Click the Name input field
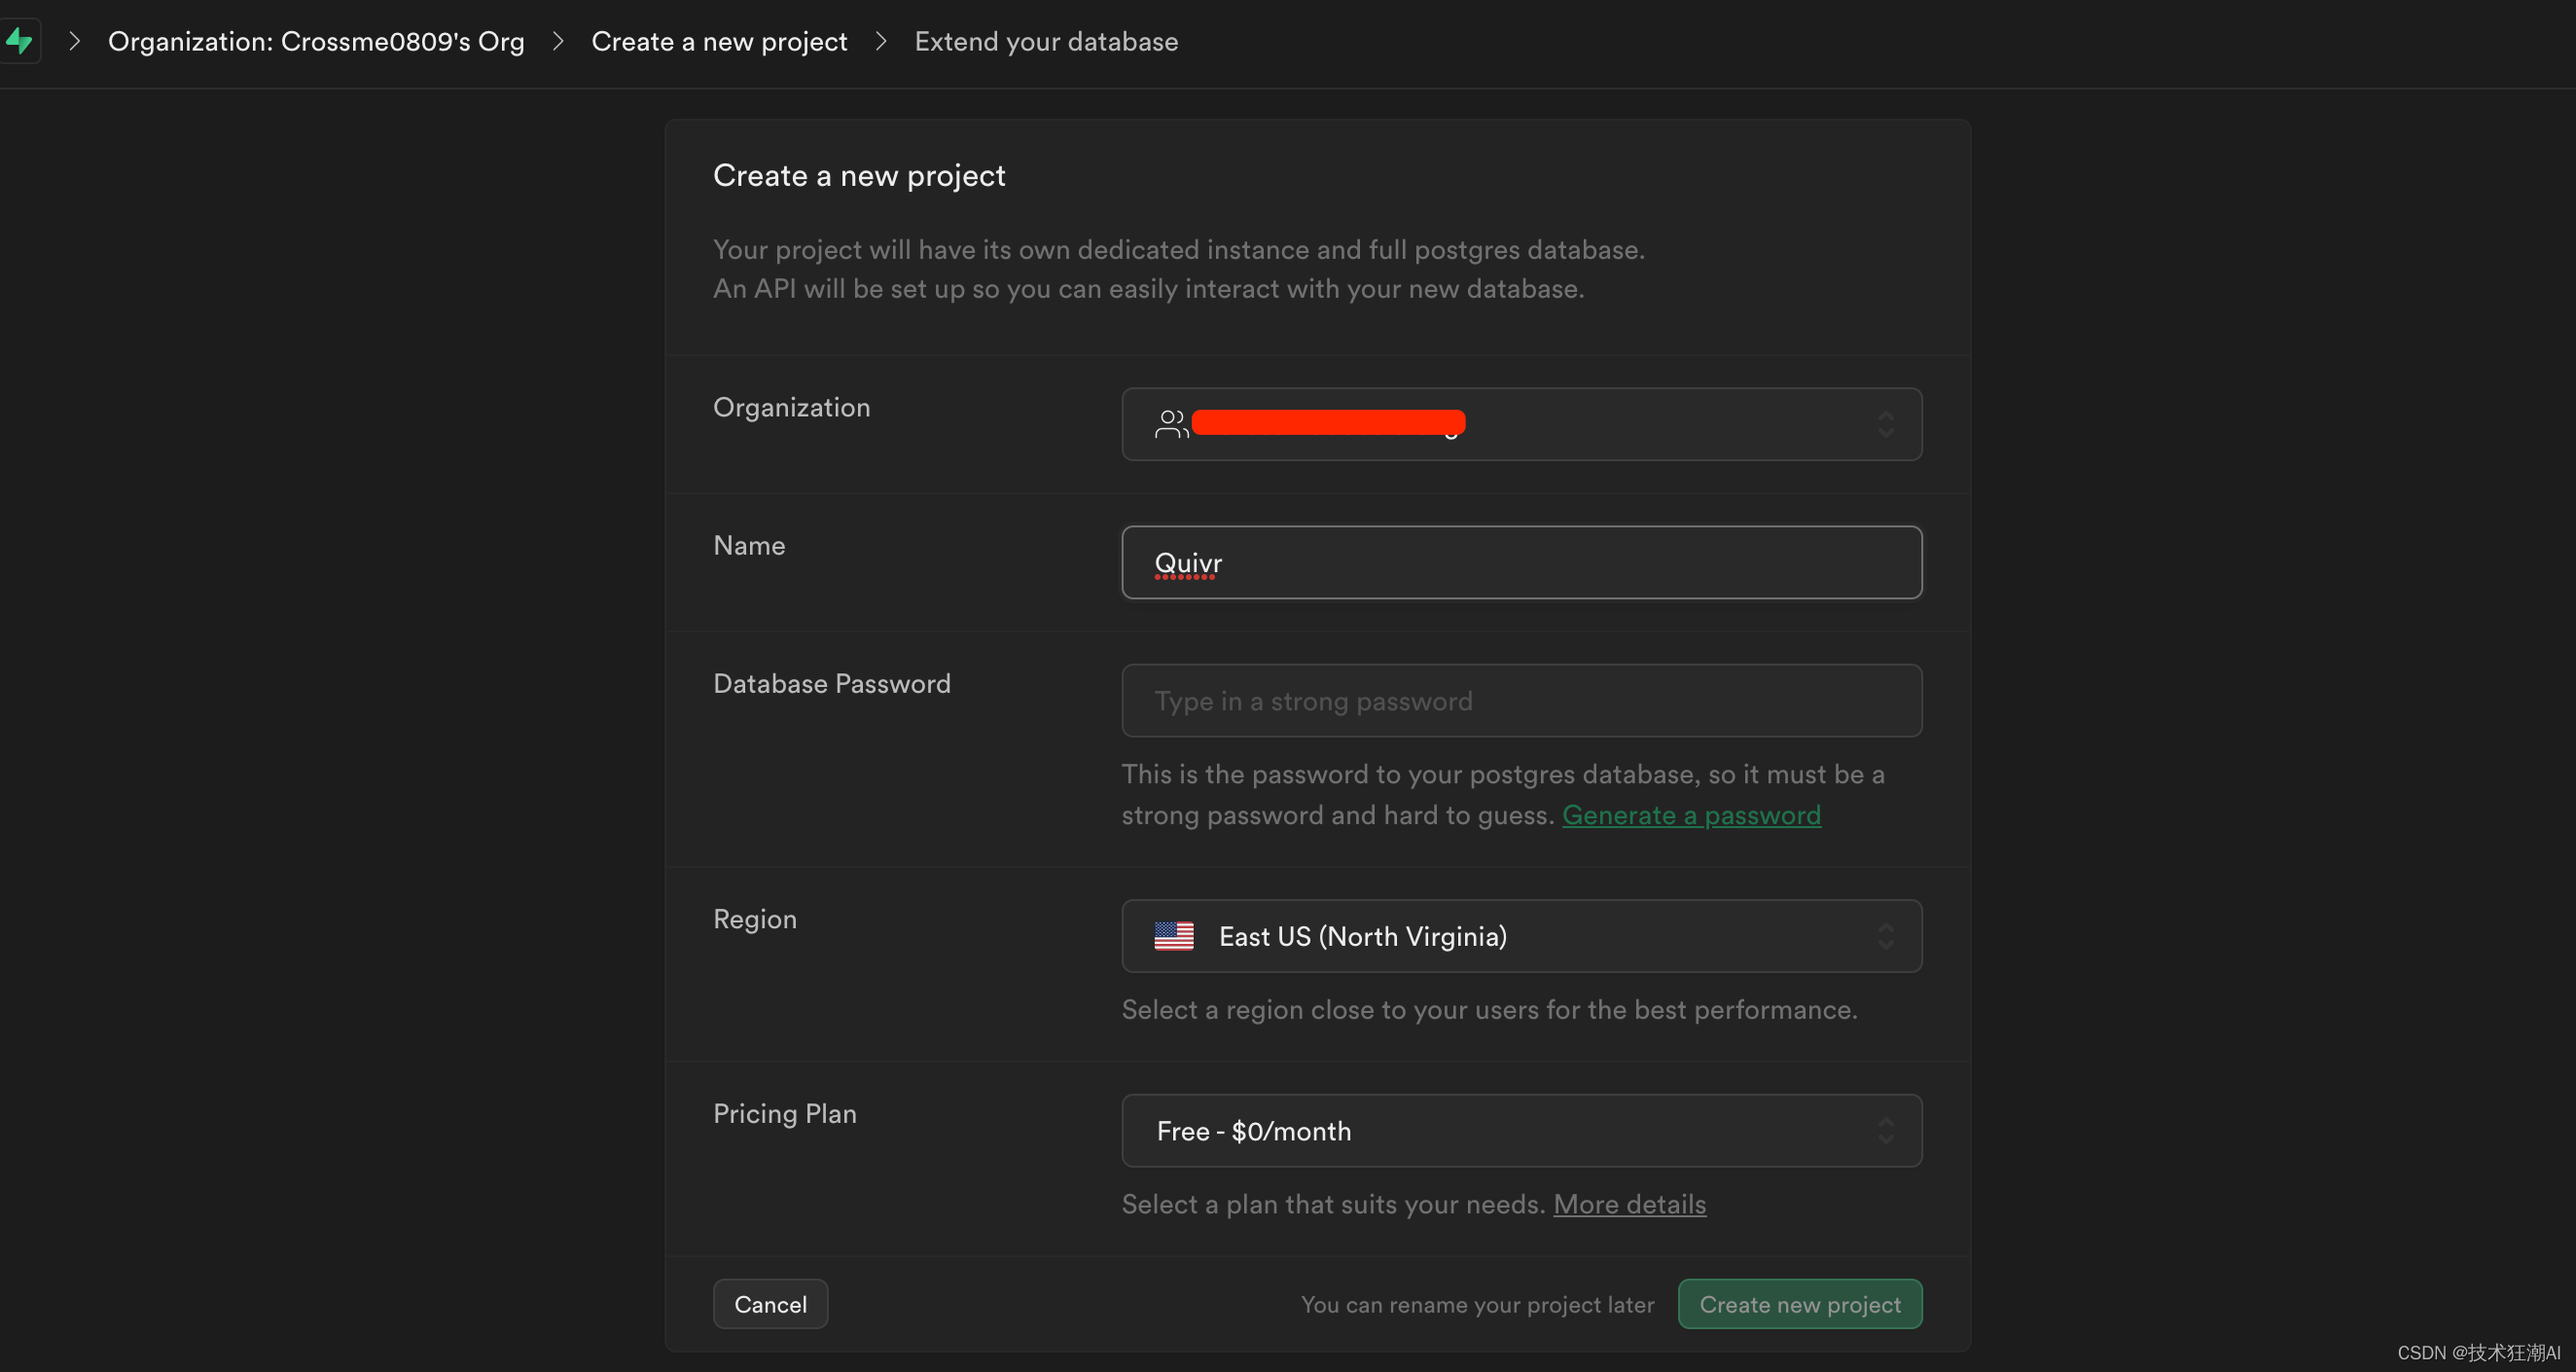The image size is (2576, 1372). pyautogui.click(x=1521, y=560)
